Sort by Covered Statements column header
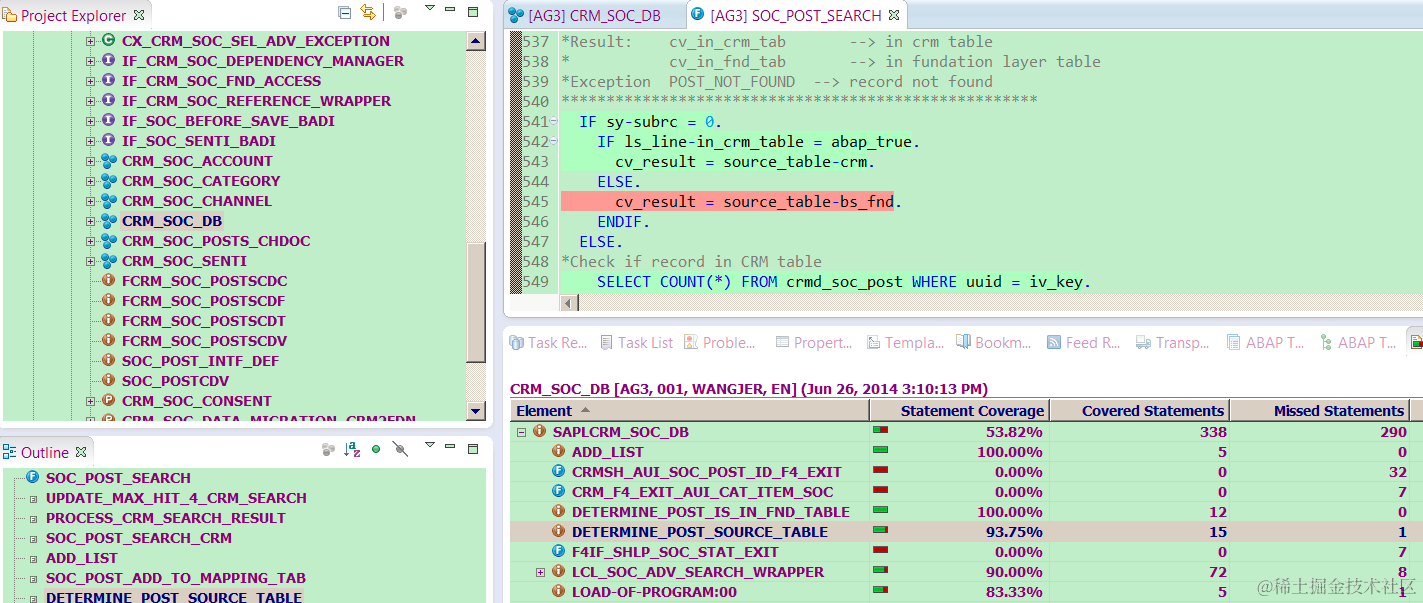 point(1138,410)
